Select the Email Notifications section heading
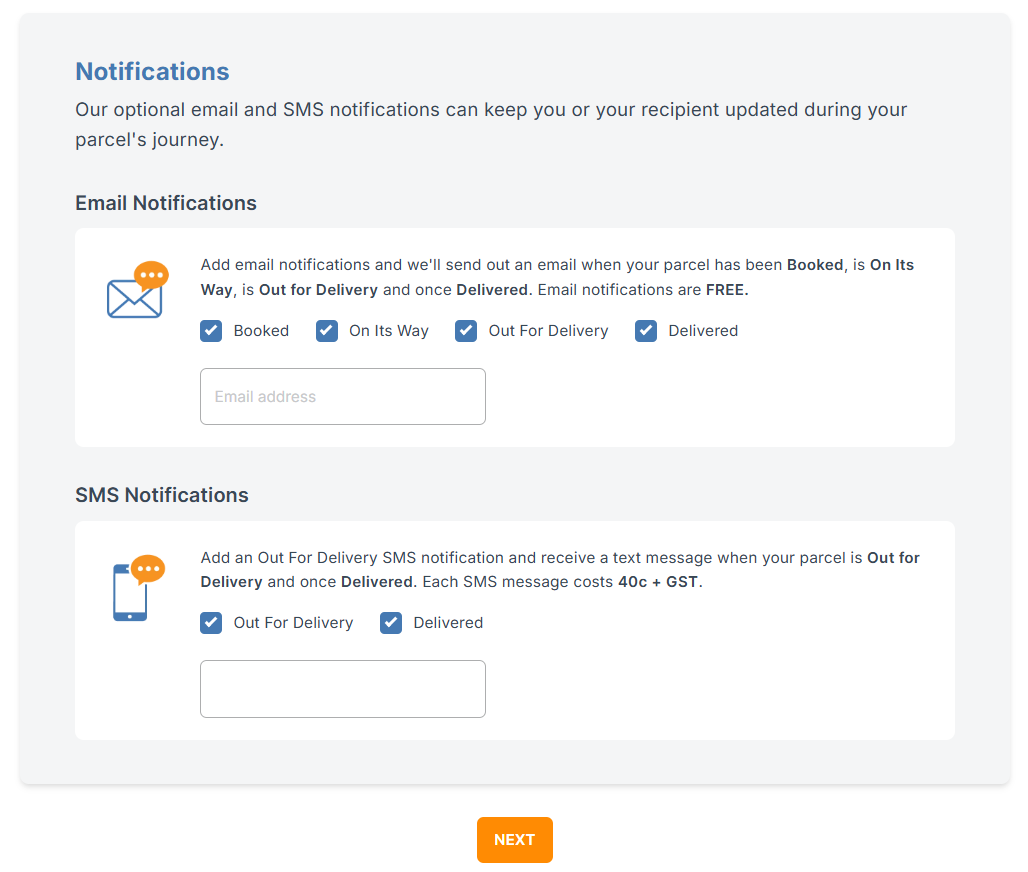1028x872 pixels. pos(166,203)
